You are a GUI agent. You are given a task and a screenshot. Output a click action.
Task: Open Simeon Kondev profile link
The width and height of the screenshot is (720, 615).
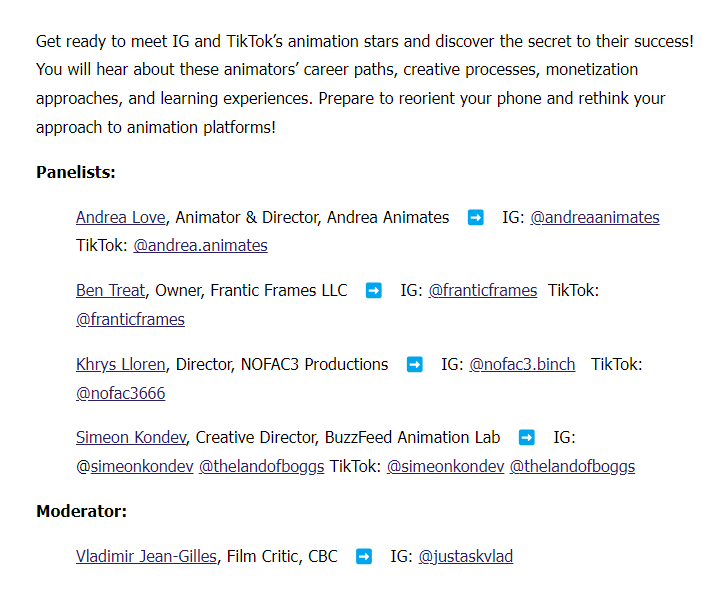coord(131,438)
